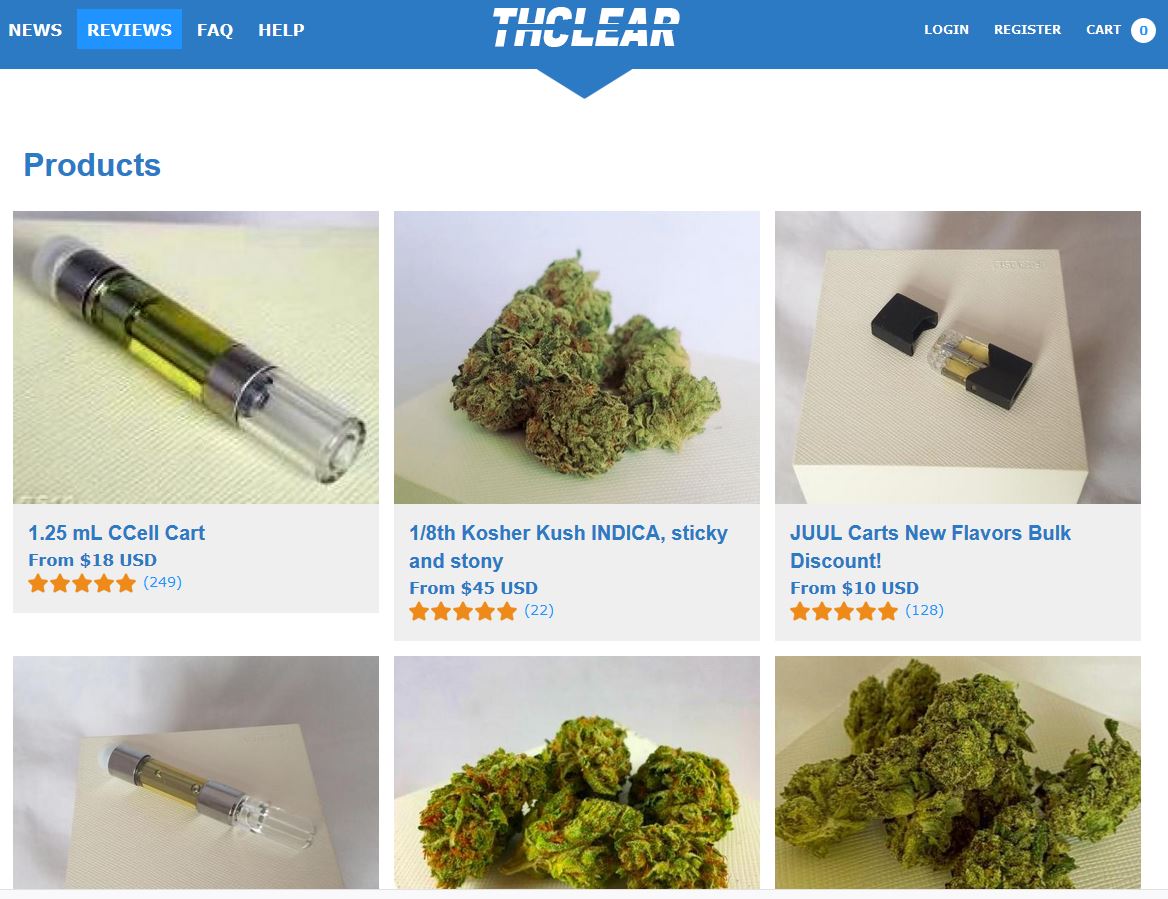The height and width of the screenshot is (899, 1168).
Task: Click star rating under JUUL Carts
Action: point(844,611)
